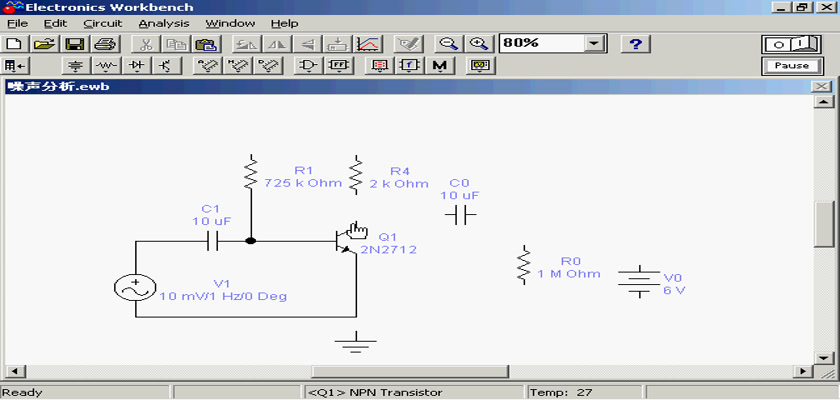Viewport: 840px width, 400px height.
Task: Open Help with question mark button
Action: pos(635,44)
